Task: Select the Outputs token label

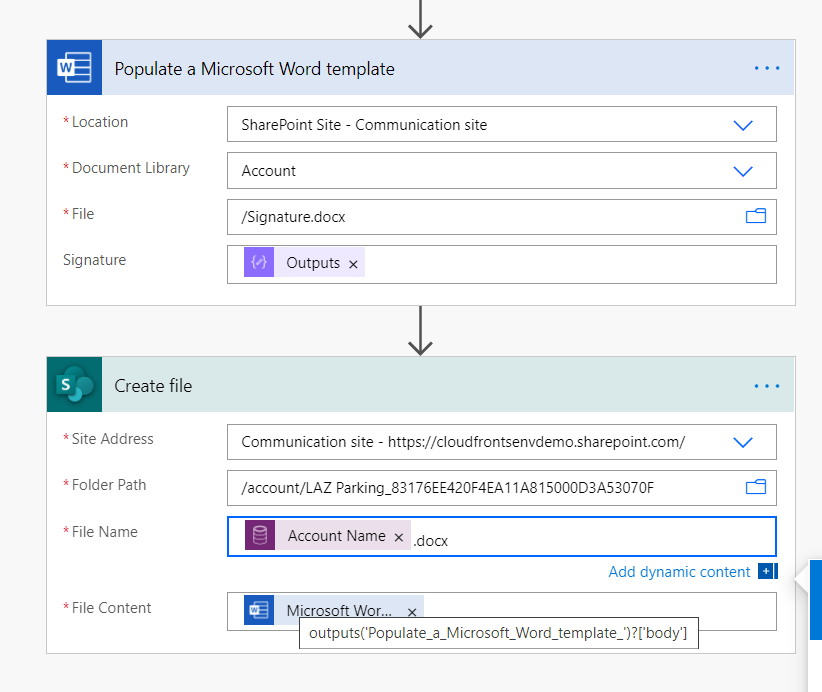Action: [x=313, y=263]
